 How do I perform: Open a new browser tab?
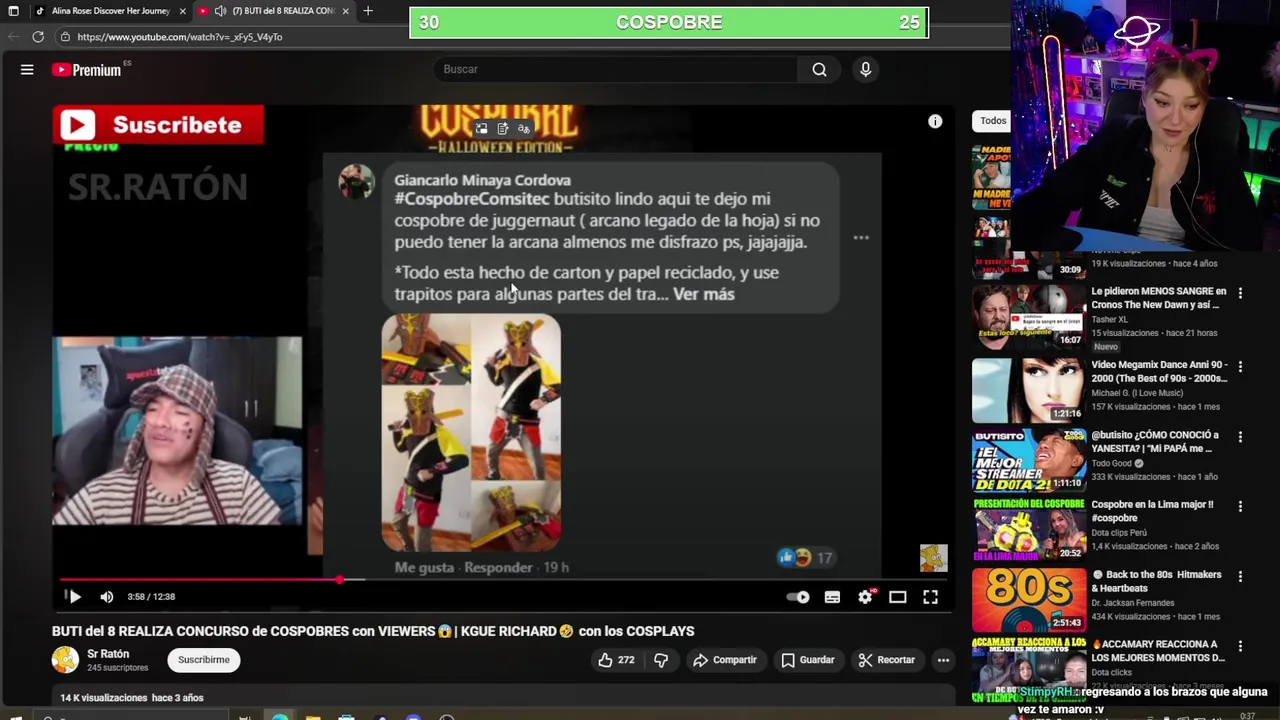pos(368,11)
